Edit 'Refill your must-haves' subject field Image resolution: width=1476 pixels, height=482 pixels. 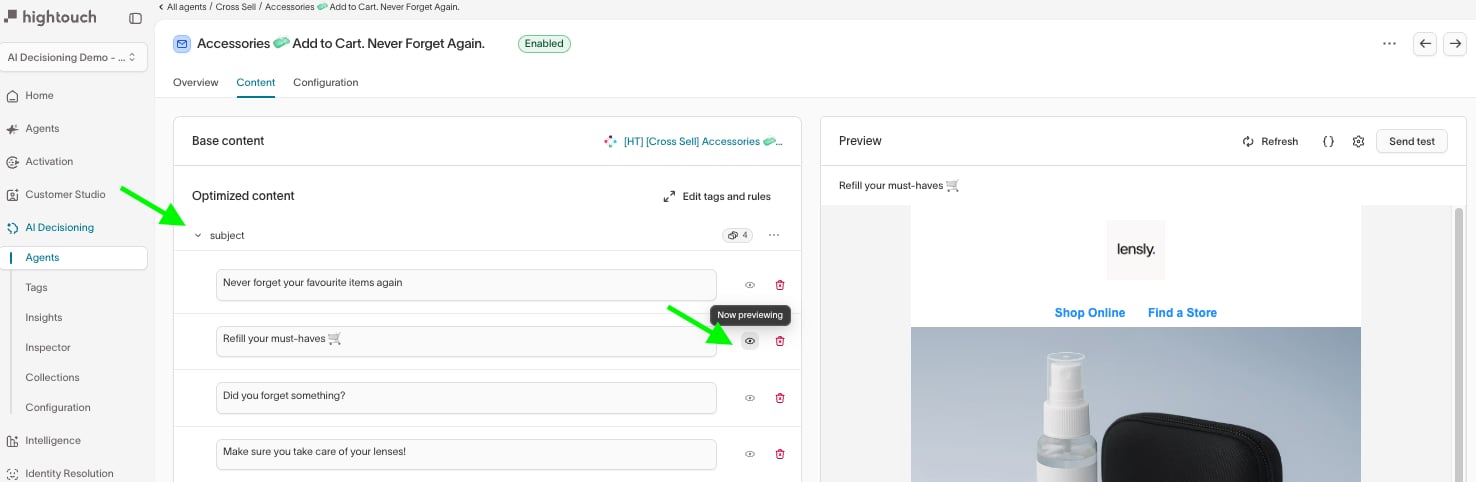pos(466,341)
